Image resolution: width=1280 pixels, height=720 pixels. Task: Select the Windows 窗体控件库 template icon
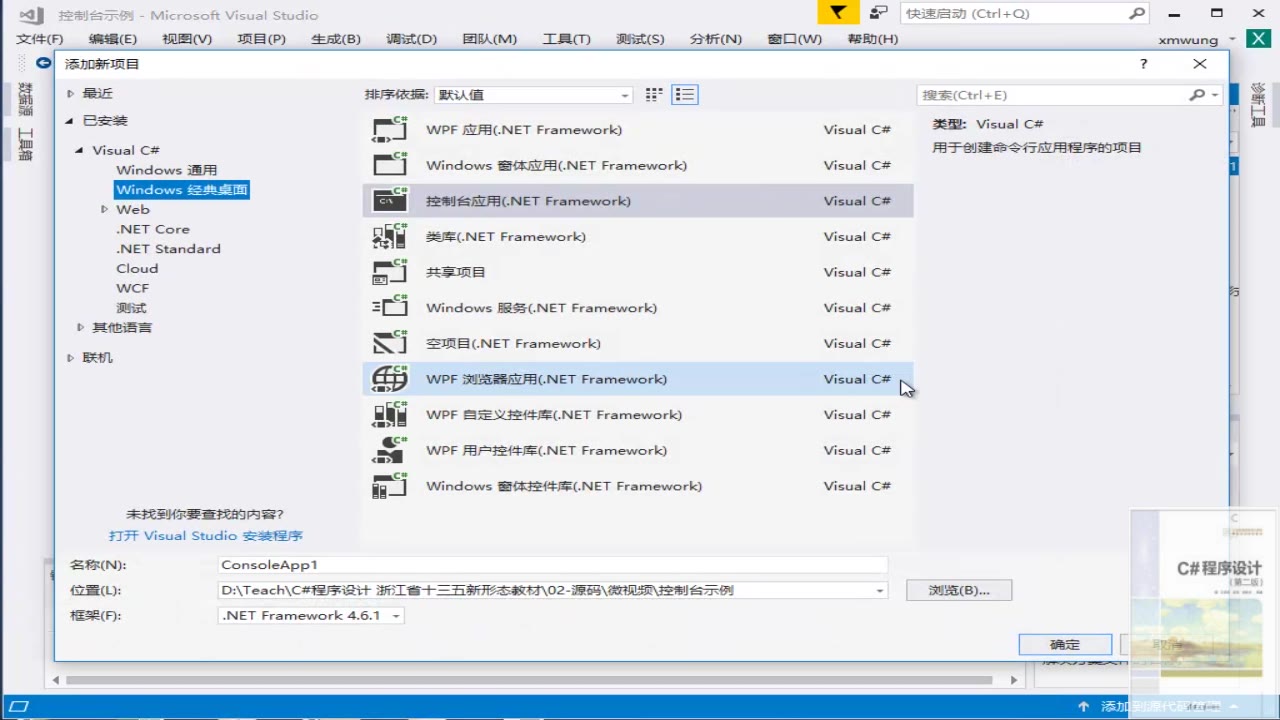(390, 486)
